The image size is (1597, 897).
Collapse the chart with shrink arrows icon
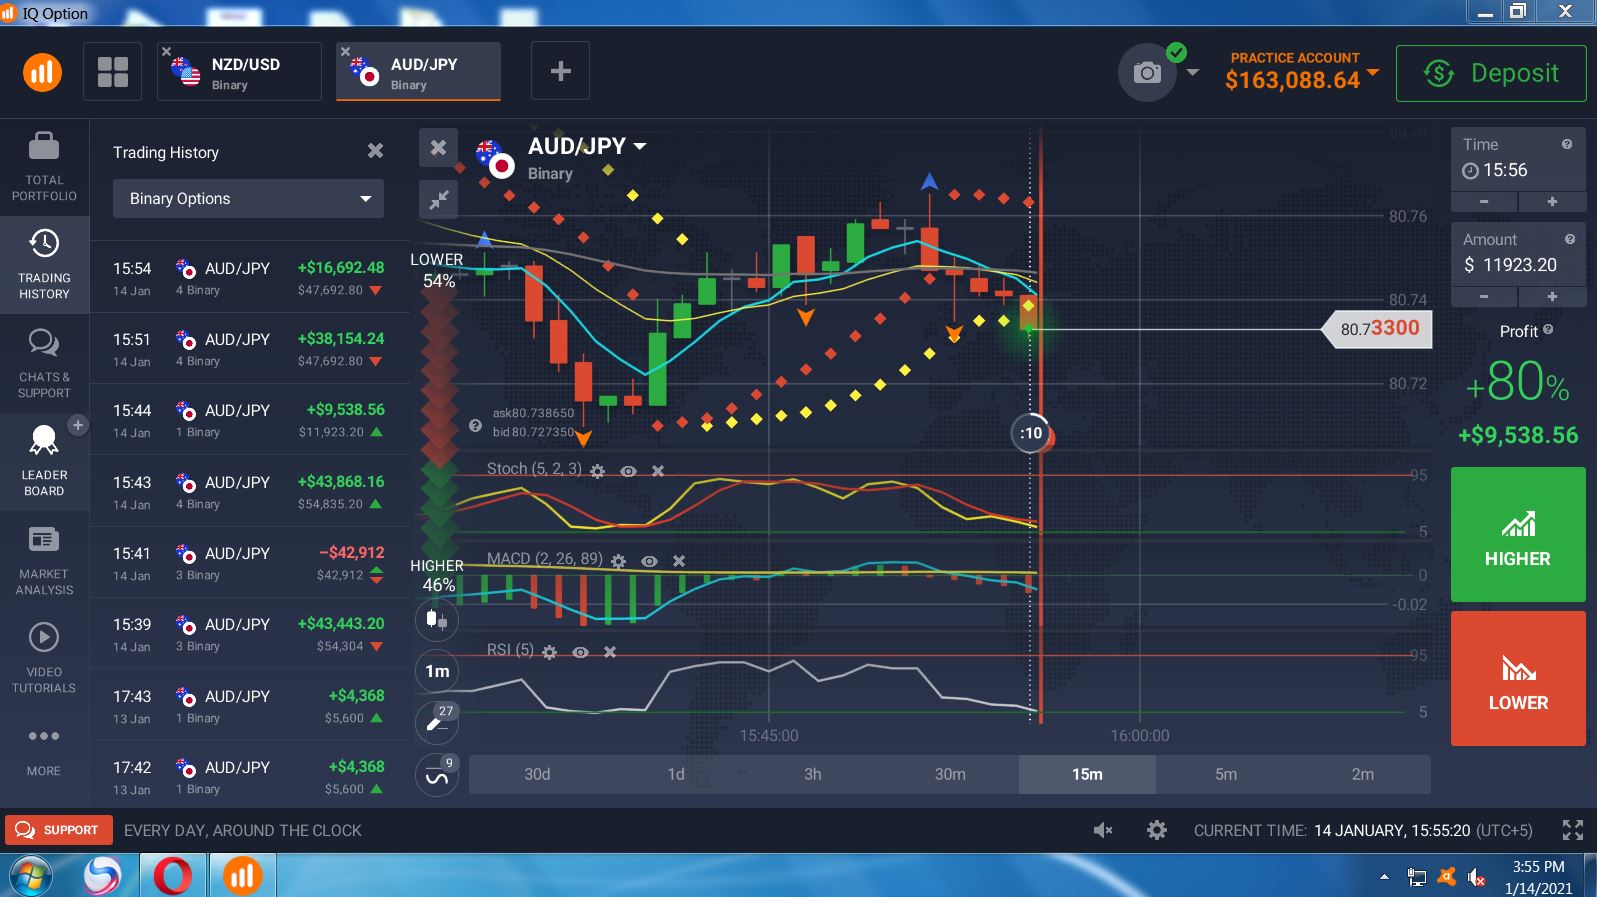[438, 199]
